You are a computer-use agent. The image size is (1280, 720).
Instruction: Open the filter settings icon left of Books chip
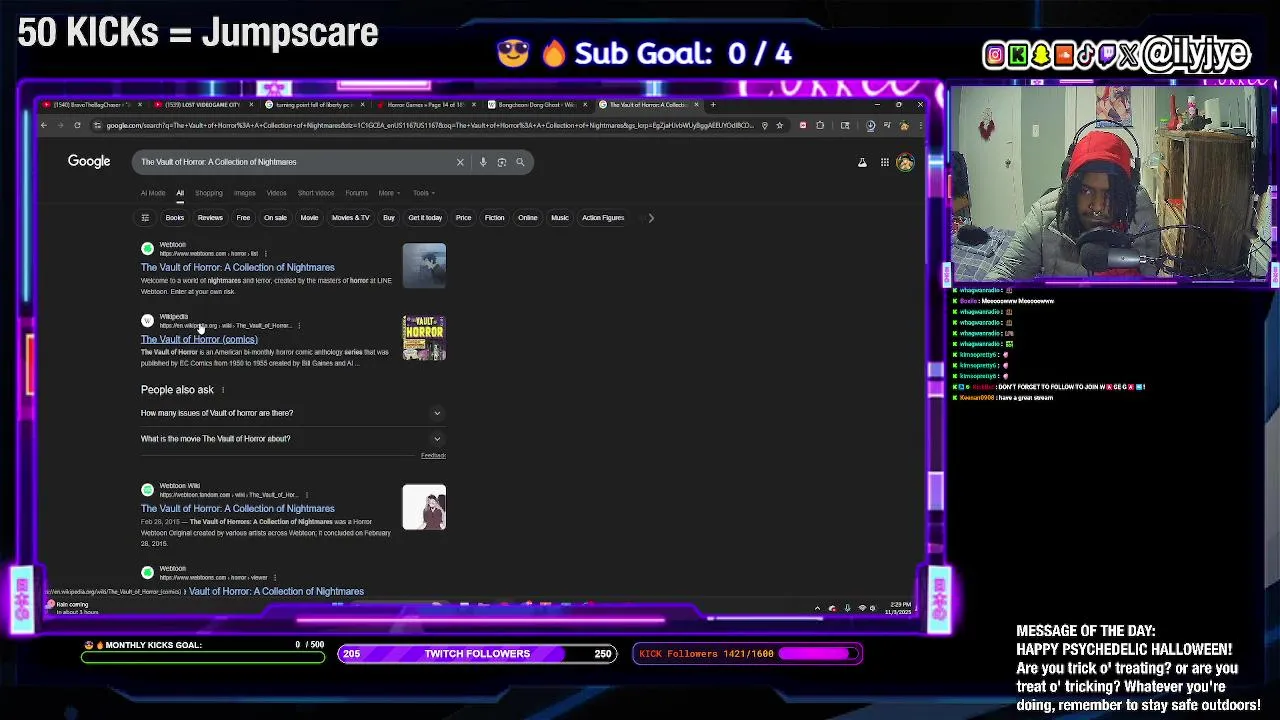[145, 217]
